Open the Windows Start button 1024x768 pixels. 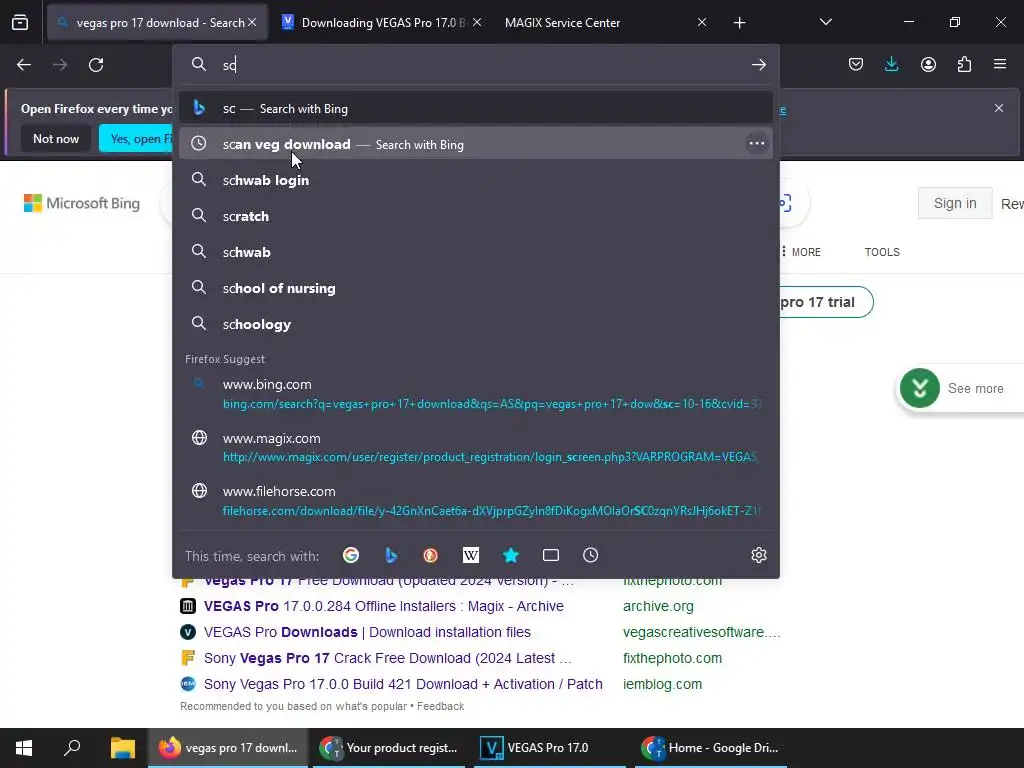pos(24,748)
